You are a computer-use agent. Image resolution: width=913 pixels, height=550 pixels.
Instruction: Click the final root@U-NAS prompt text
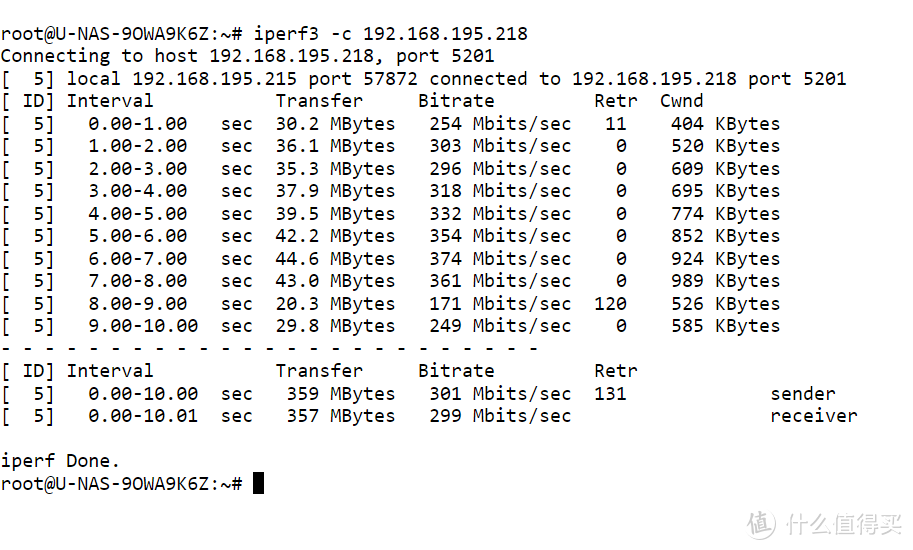[121, 483]
